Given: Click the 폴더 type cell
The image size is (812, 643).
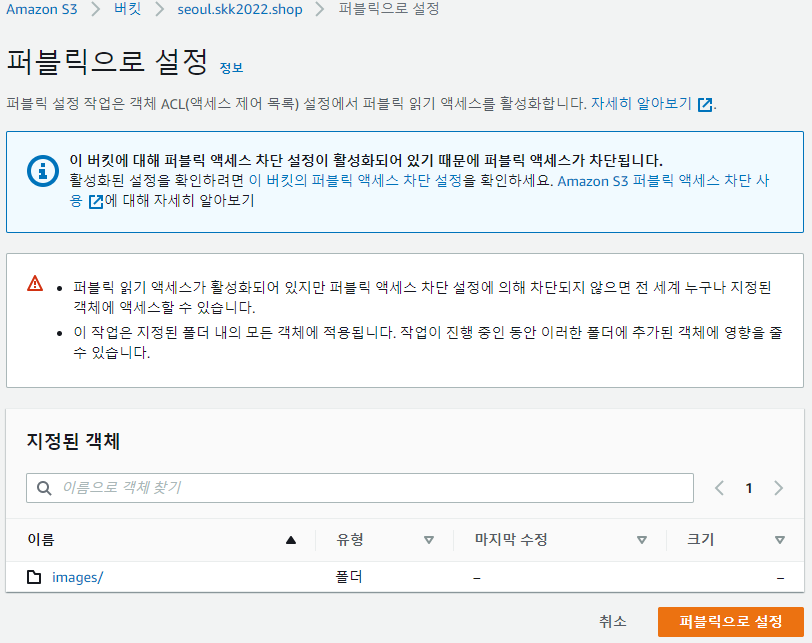Looking at the screenshot, I should (349, 577).
